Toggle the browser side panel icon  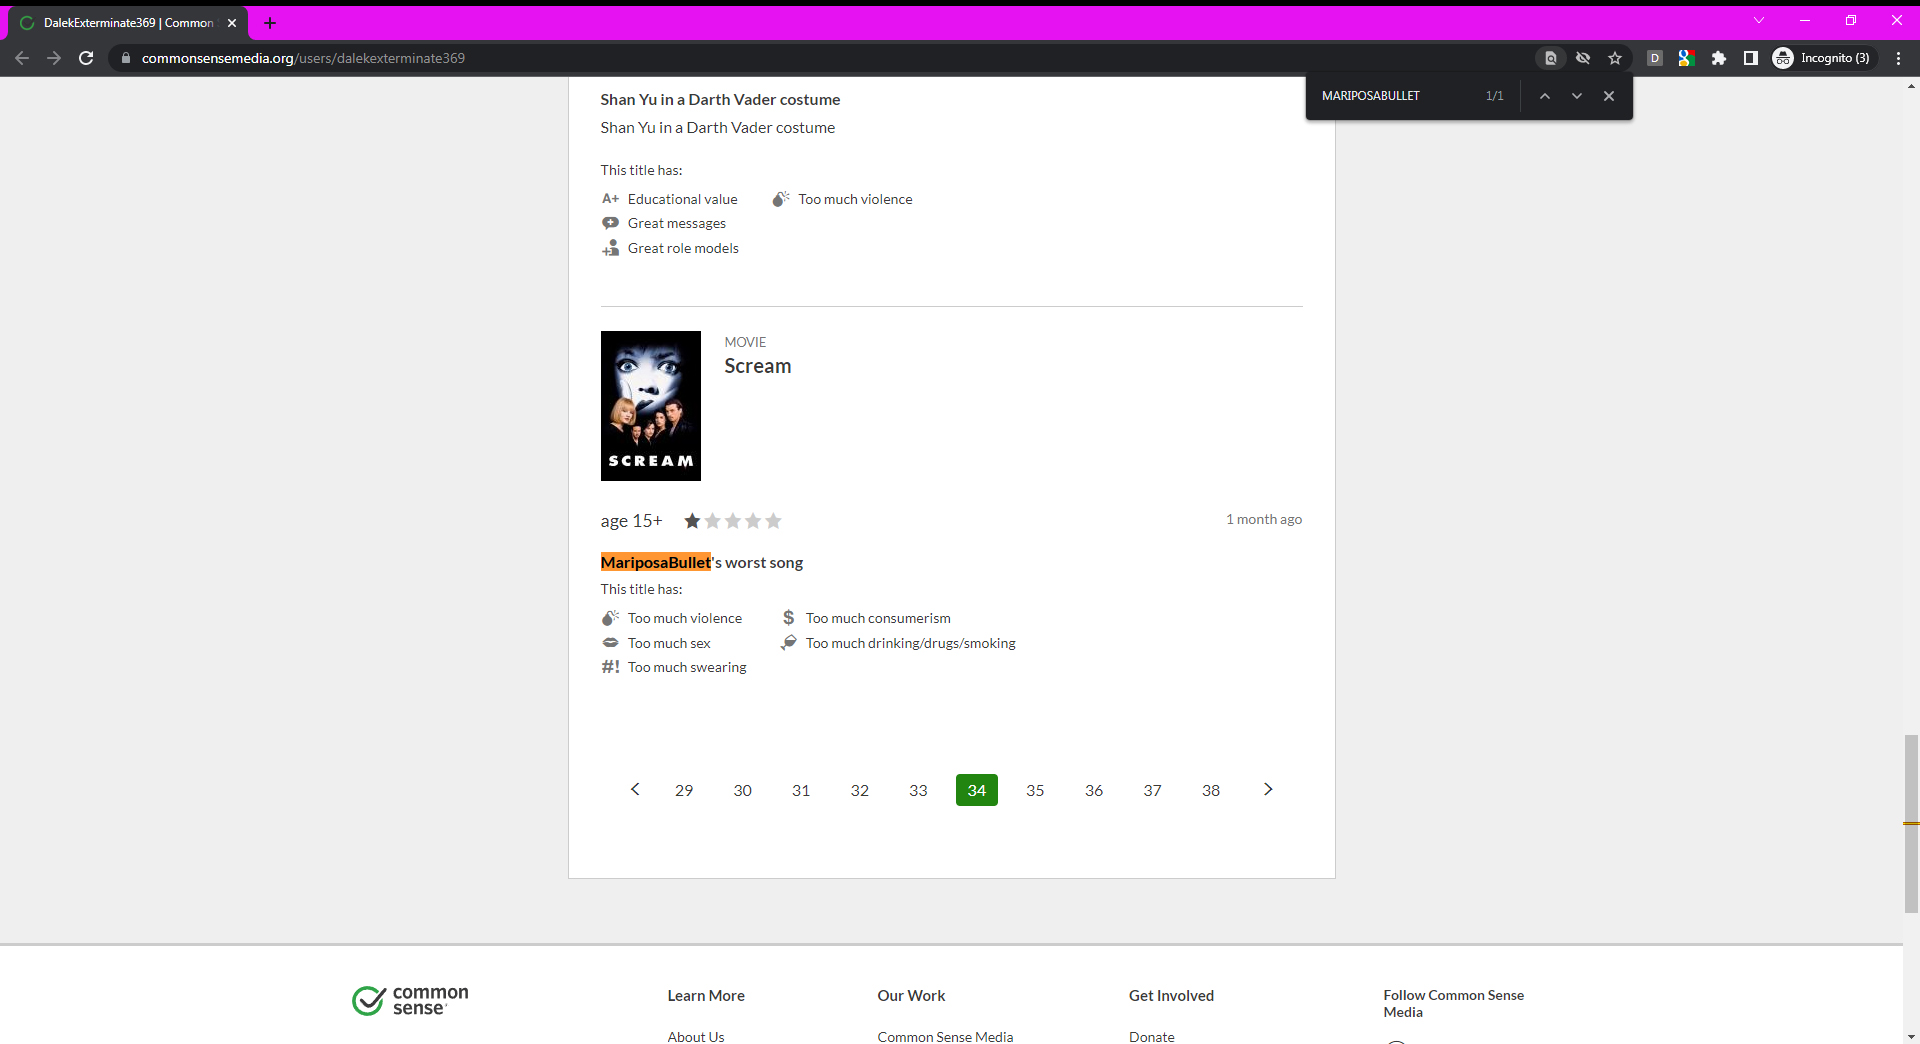[x=1751, y=58]
